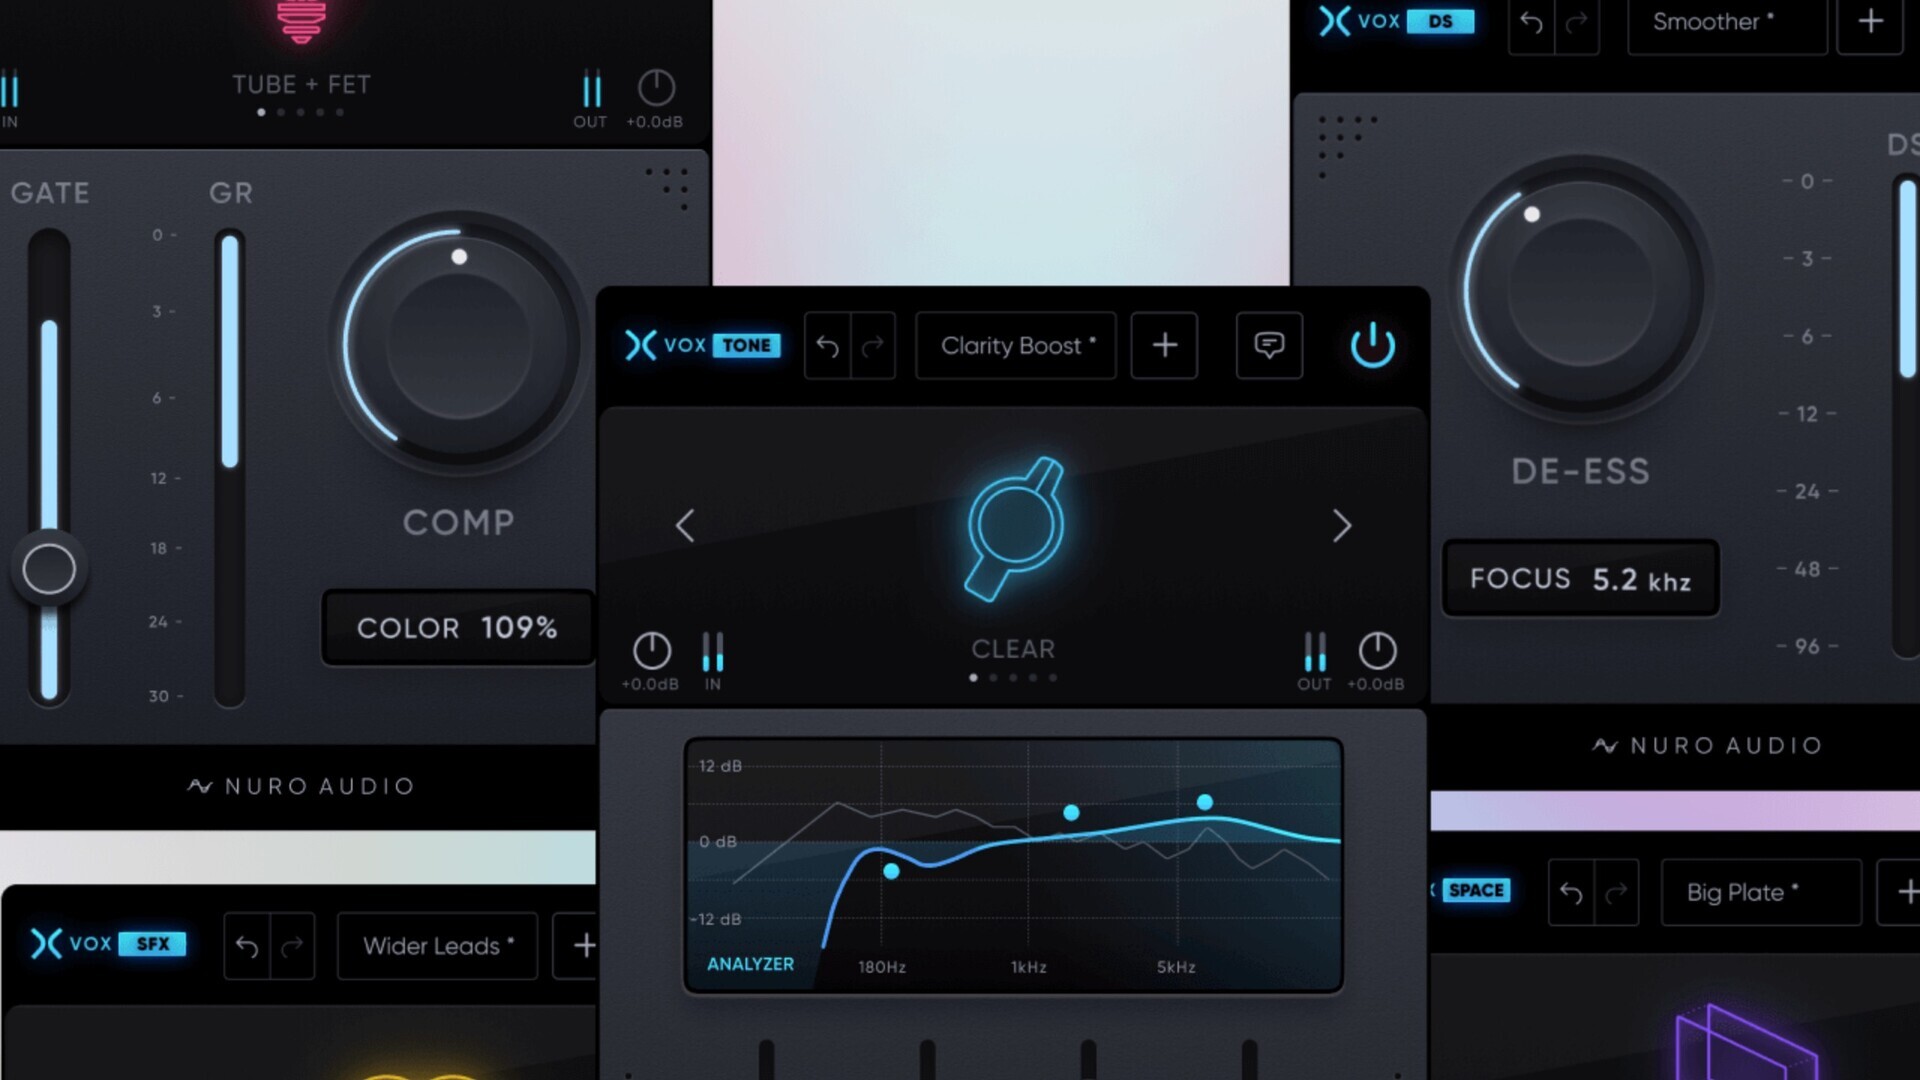
Task: Click the glowing CLEAR tone icon
Action: click(1014, 528)
